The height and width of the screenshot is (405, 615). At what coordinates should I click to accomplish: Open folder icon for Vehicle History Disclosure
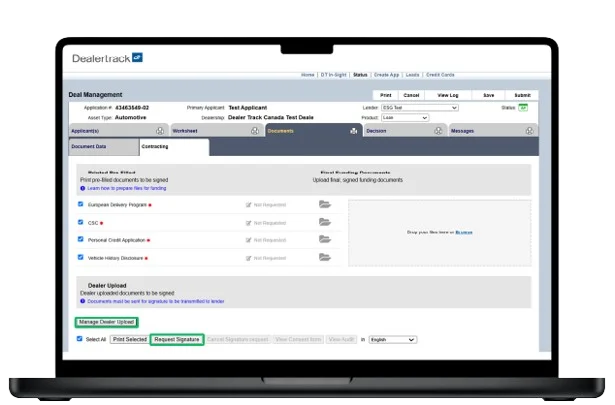324,257
